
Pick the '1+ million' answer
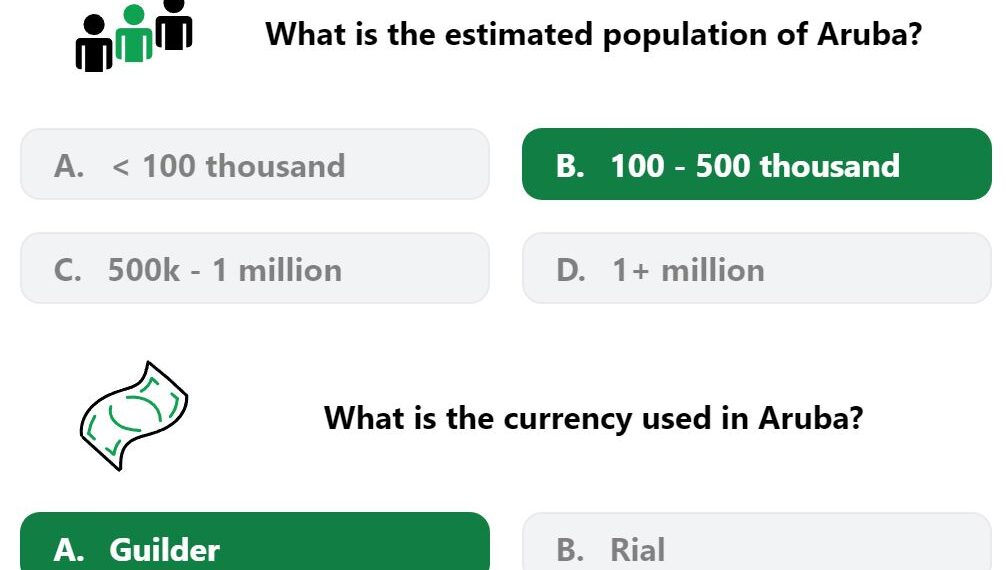pyautogui.click(x=757, y=268)
